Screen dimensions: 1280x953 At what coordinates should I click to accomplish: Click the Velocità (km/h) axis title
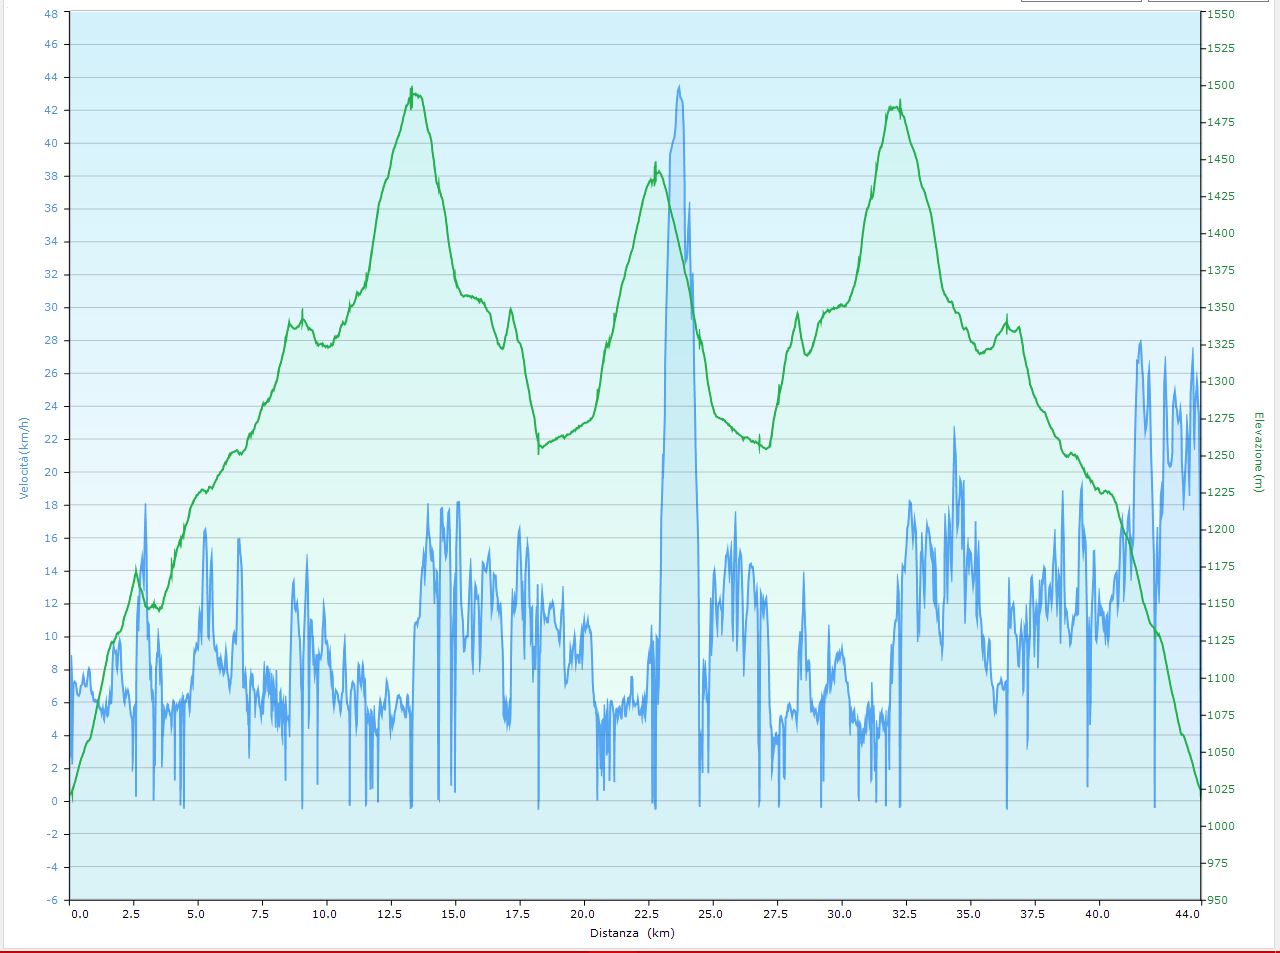(23, 457)
